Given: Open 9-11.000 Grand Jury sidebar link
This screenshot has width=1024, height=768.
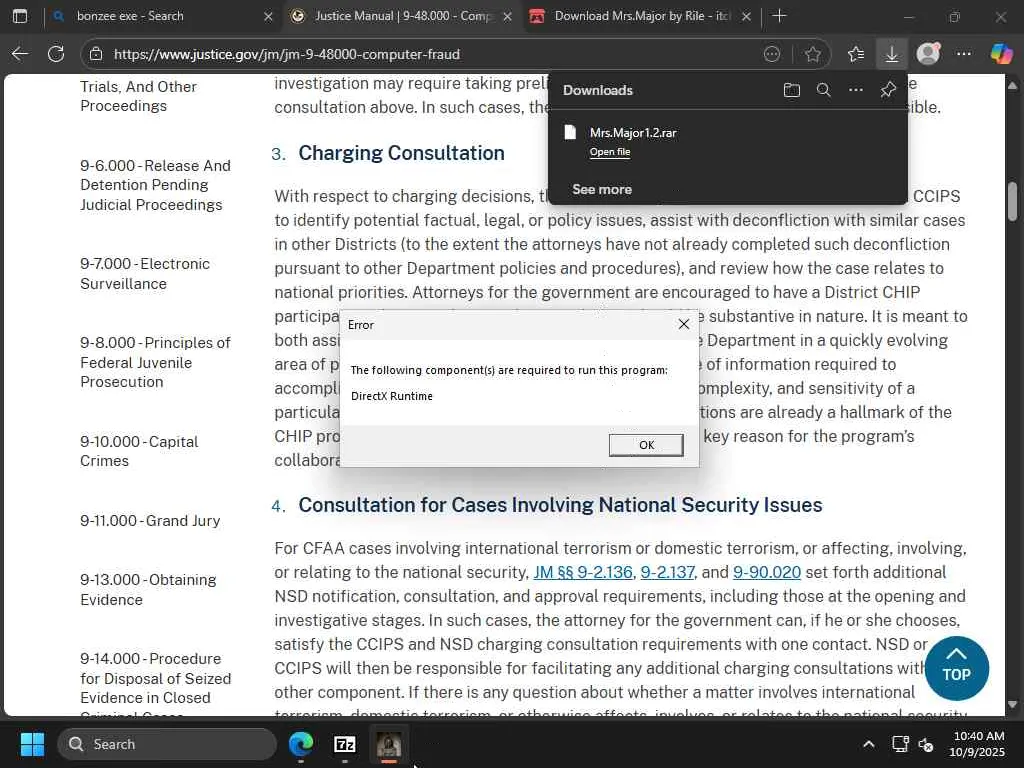Looking at the screenshot, I should tap(150, 520).
